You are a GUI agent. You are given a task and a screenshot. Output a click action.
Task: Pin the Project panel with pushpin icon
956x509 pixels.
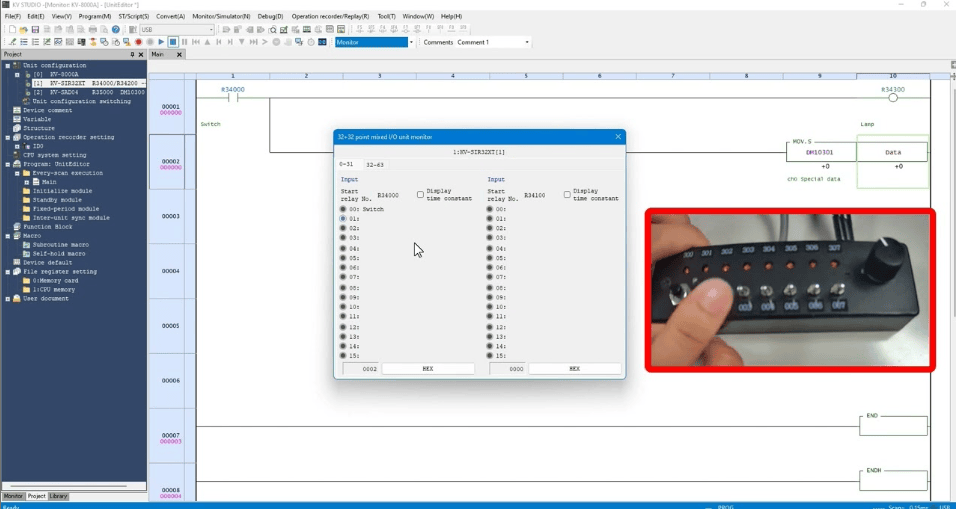132,54
